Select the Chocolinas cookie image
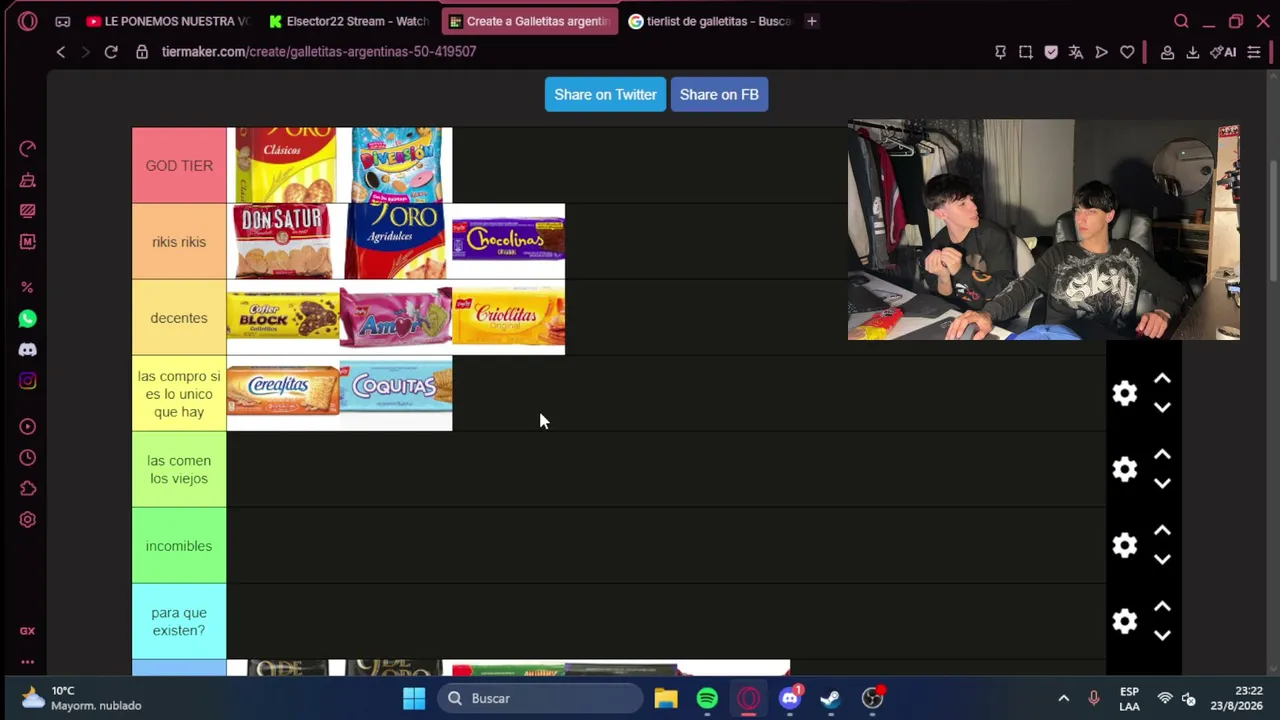The height and width of the screenshot is (720, 1280). click(x=508, y=241)
